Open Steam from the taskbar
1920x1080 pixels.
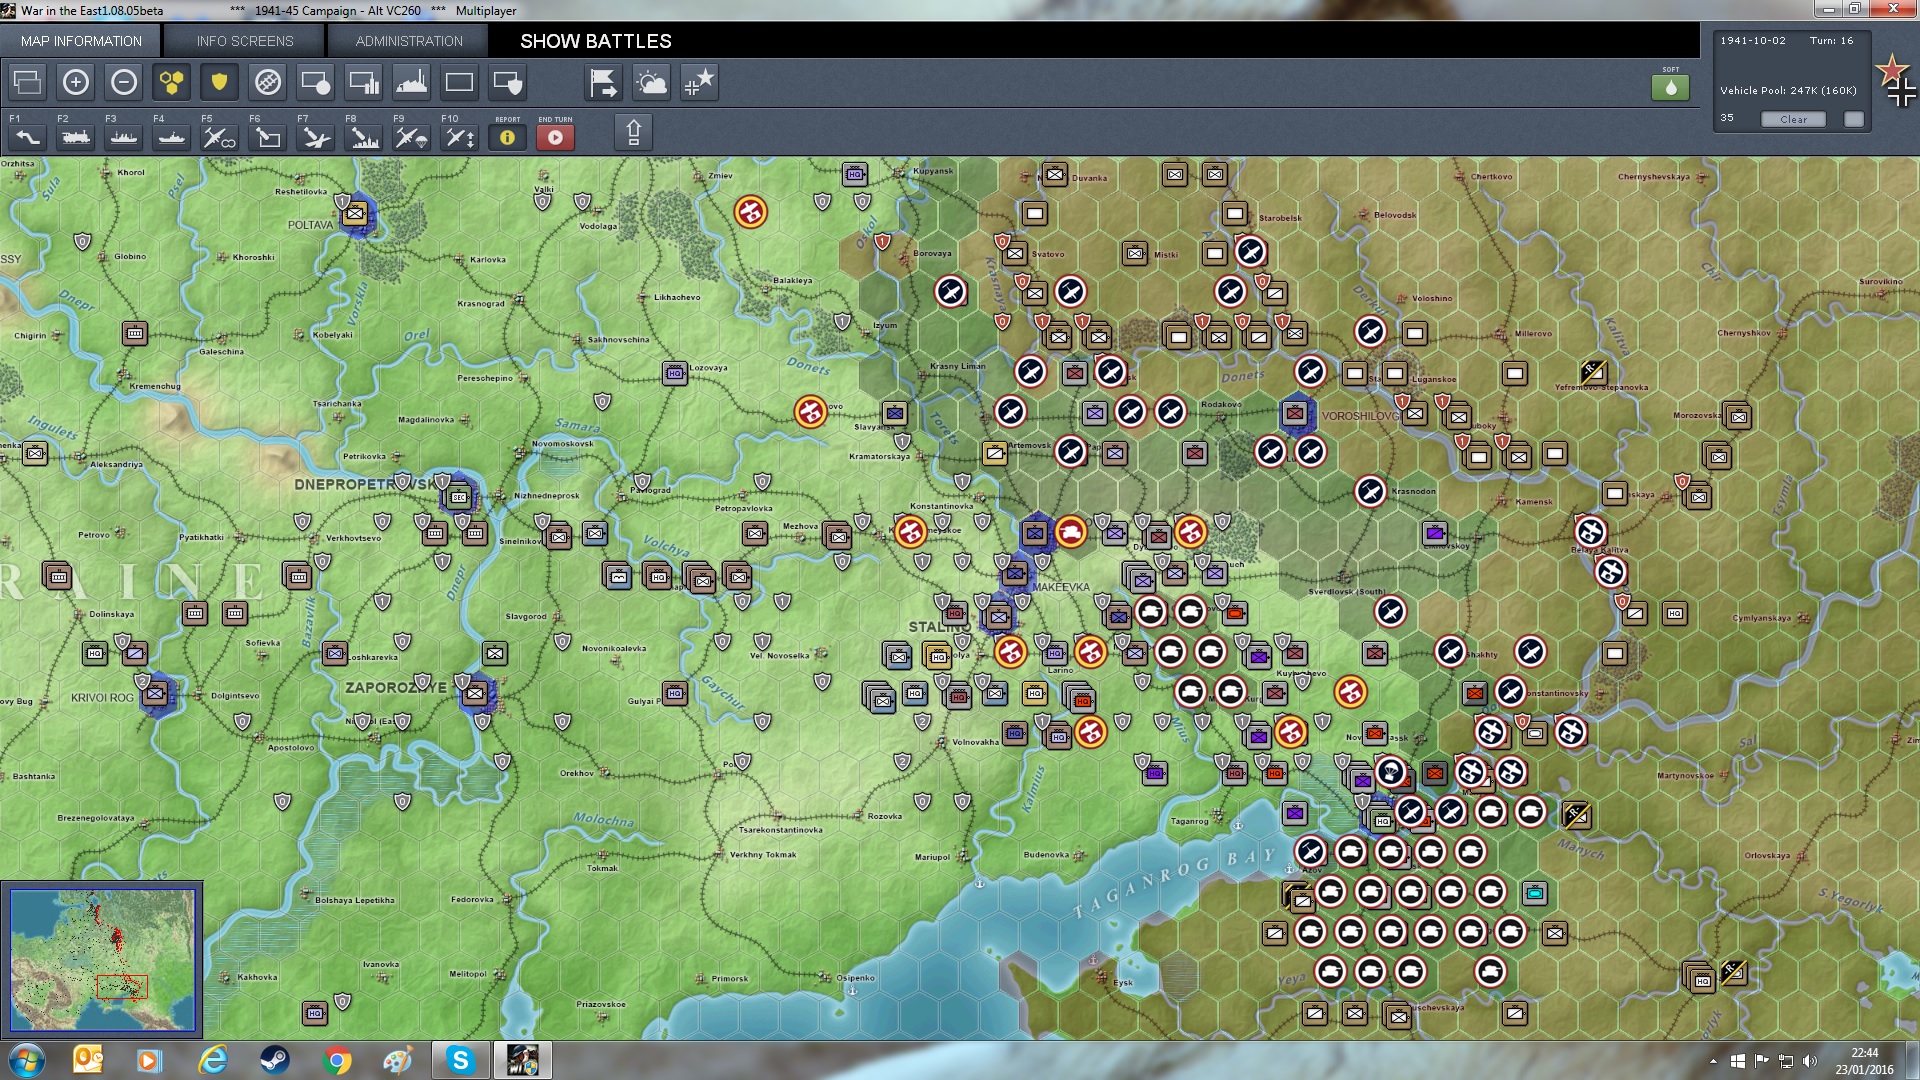274,1060
